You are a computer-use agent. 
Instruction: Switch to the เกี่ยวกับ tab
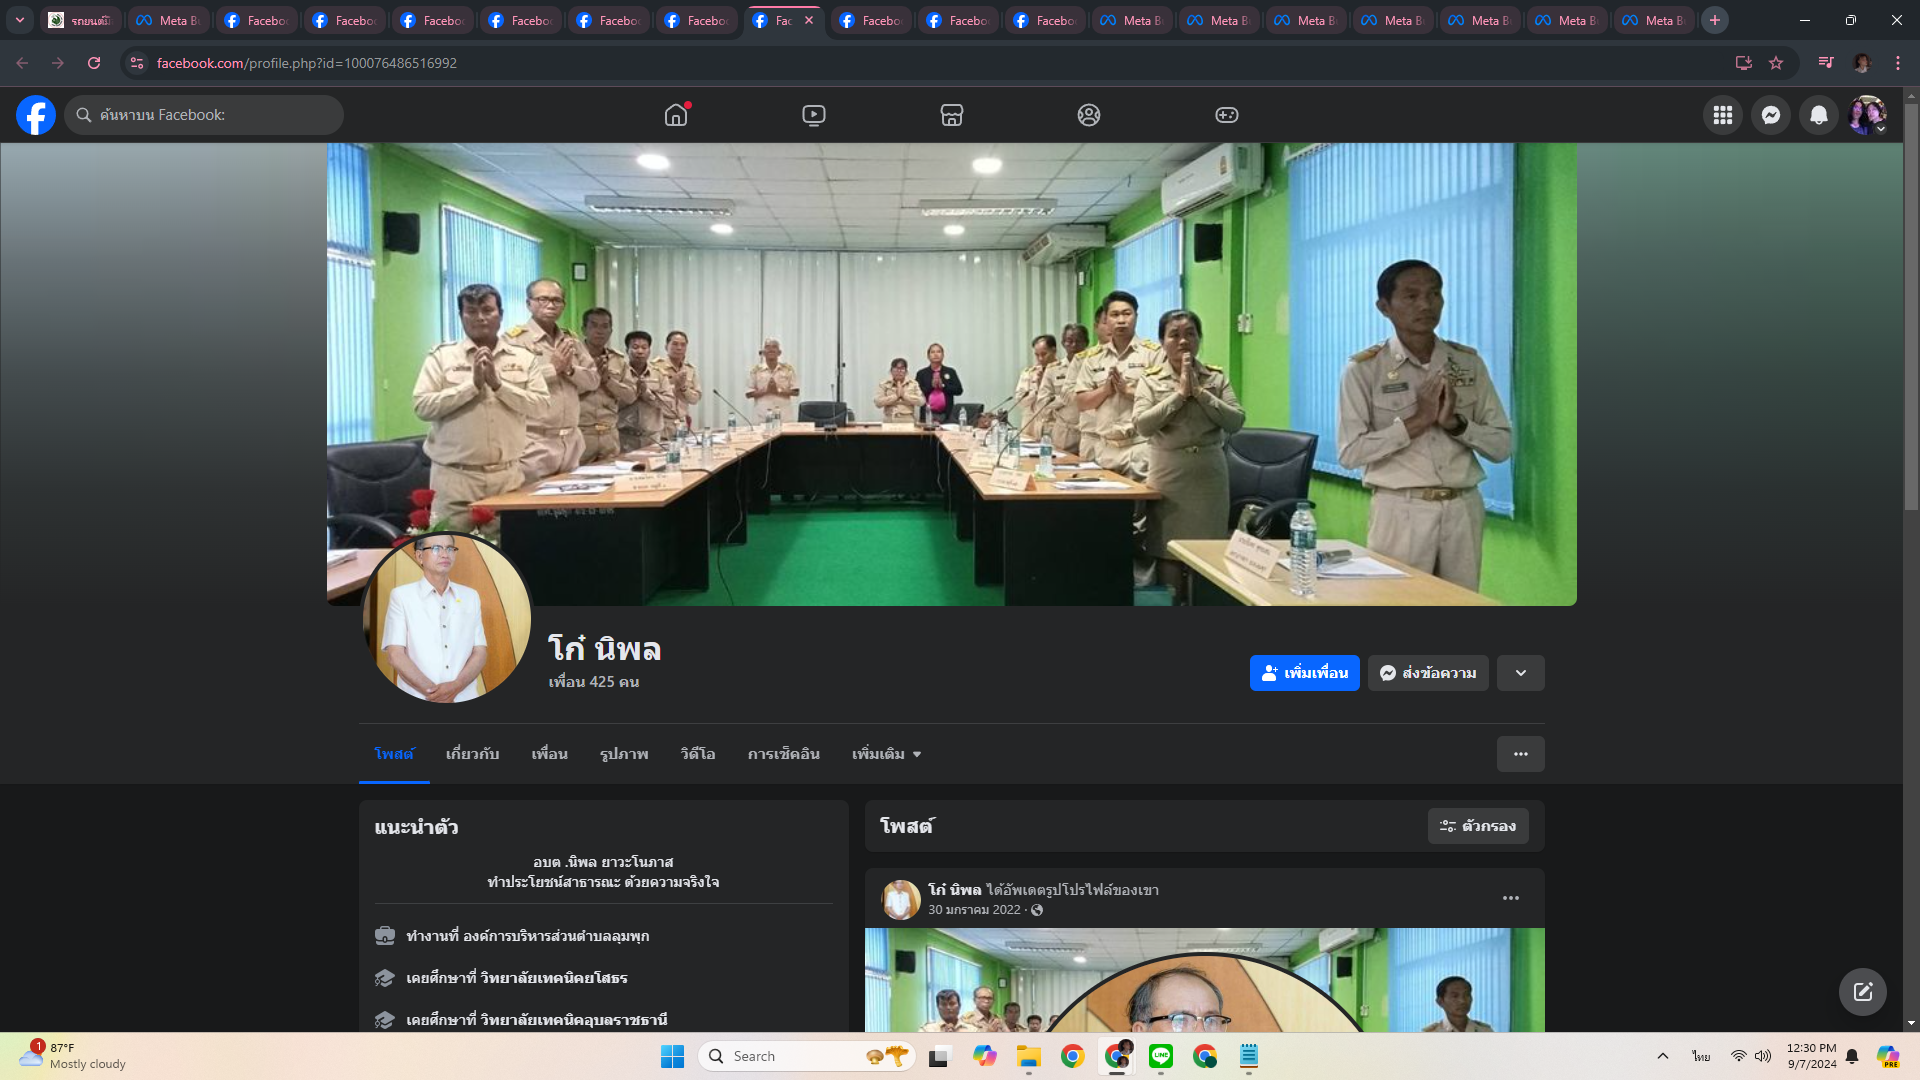[472, 754]
